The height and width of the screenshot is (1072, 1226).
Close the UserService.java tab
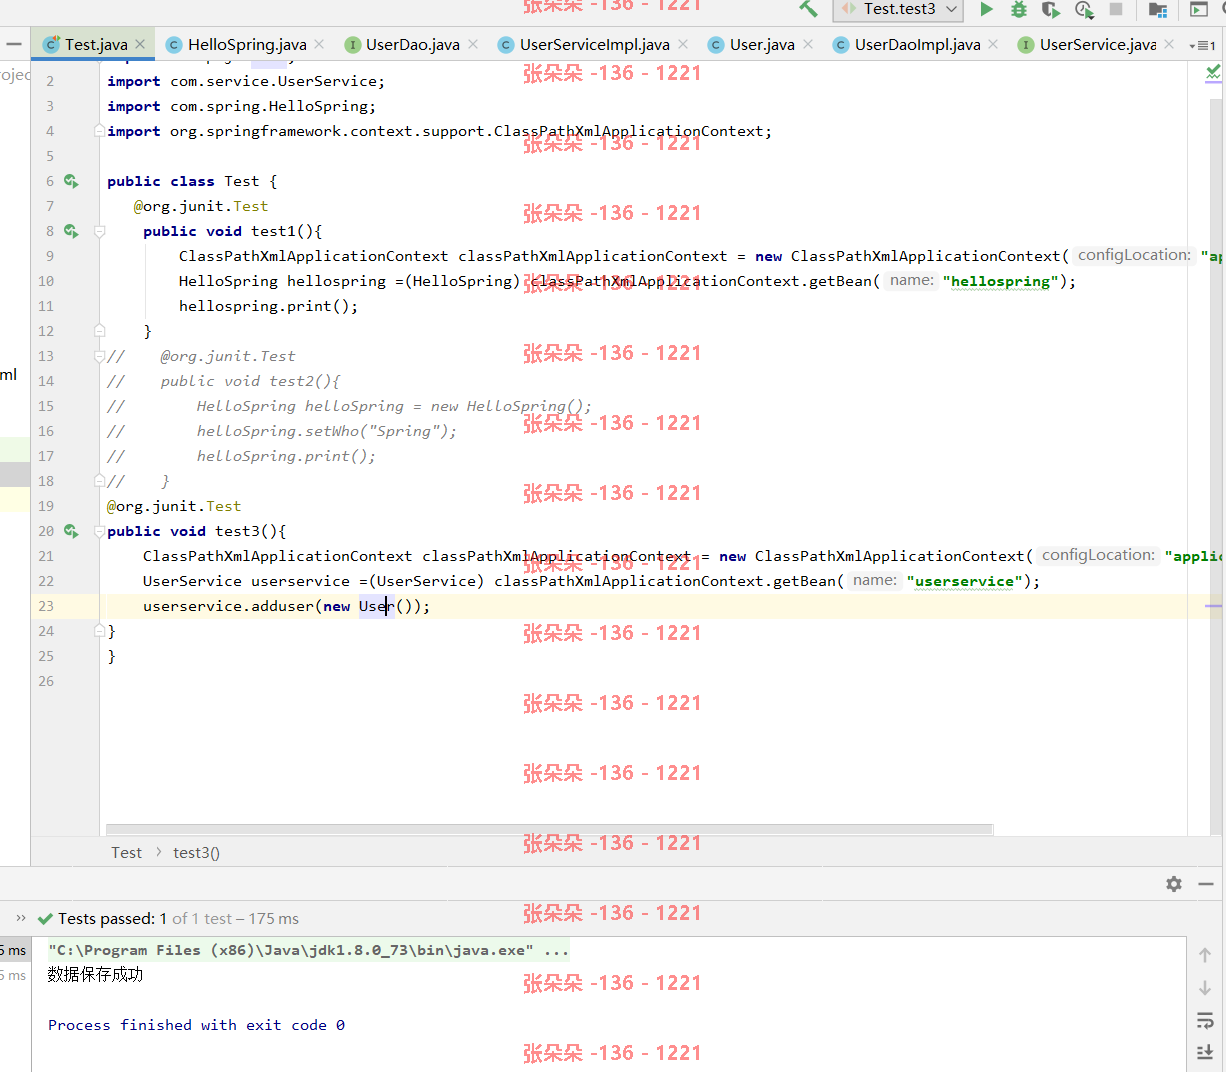point(1169,44)
